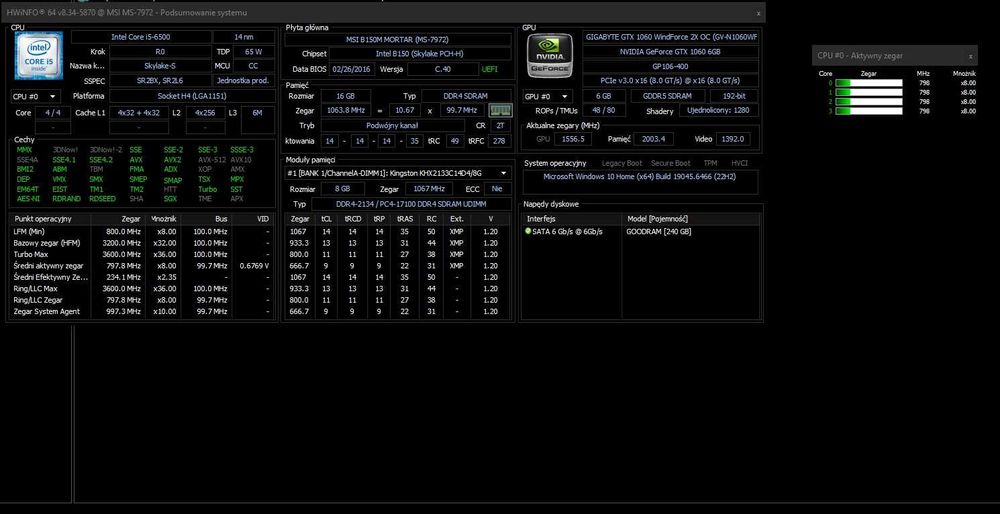Click the GIGABYTE GTX 1060 WindForce card name
This screenshot has width=1000, height=514.
[670, 37]
